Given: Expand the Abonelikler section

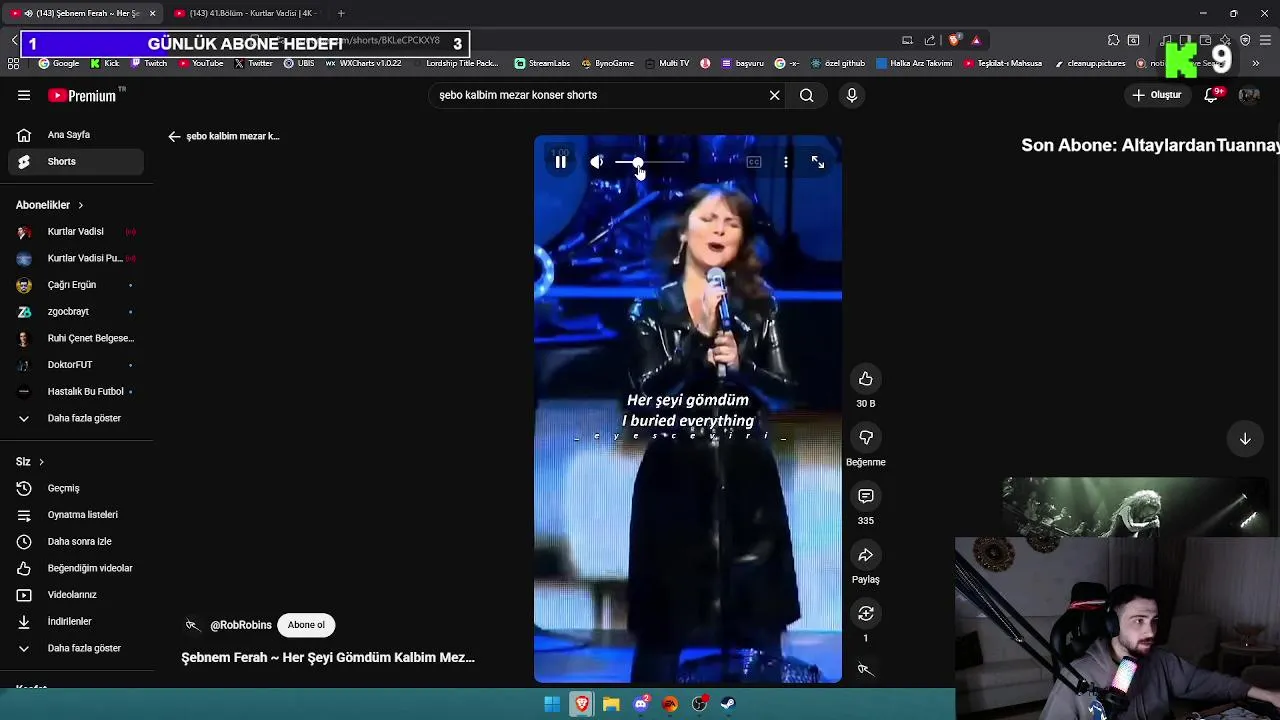Looking at the screenshot, I should 50,205.
